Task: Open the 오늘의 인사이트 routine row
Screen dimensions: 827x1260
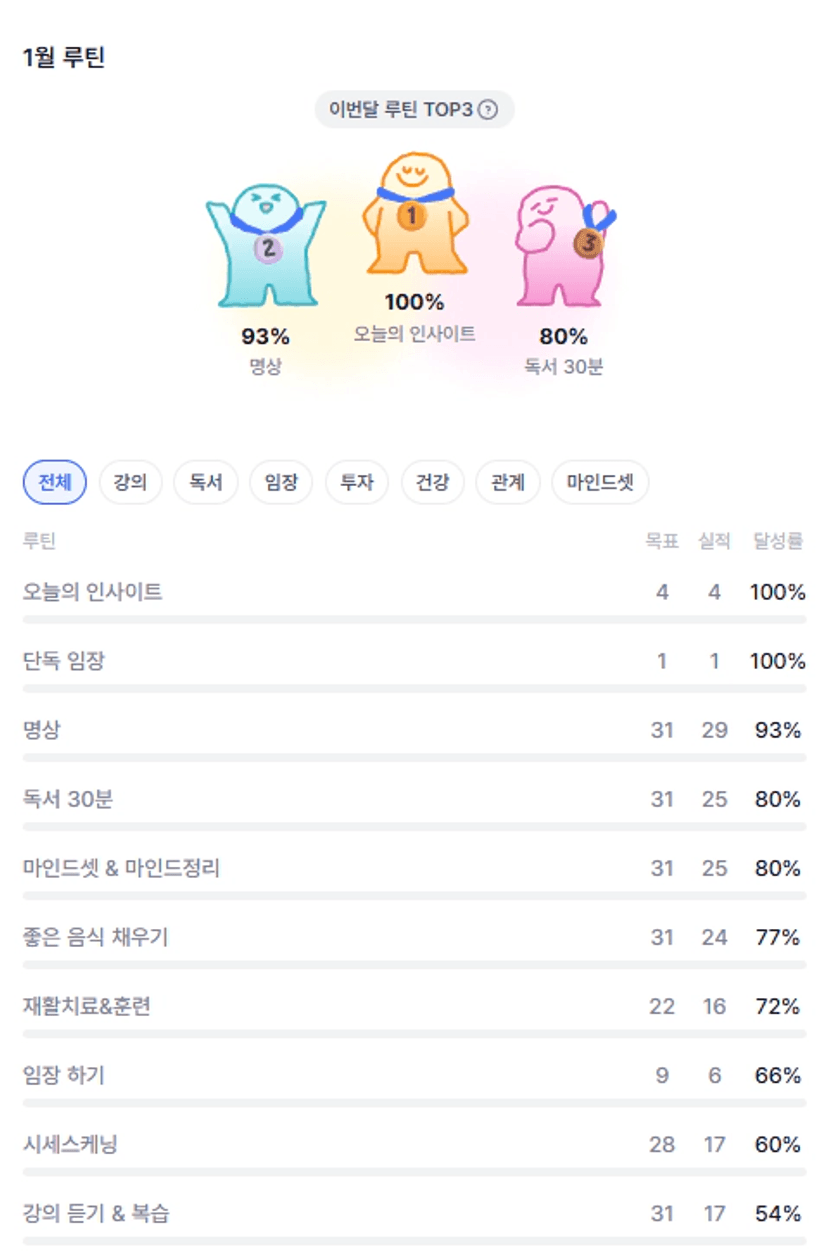Action: 93,592
